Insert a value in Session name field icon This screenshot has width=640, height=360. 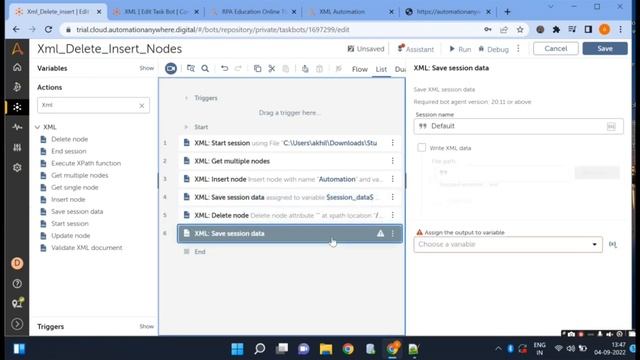tap(611, 126)
